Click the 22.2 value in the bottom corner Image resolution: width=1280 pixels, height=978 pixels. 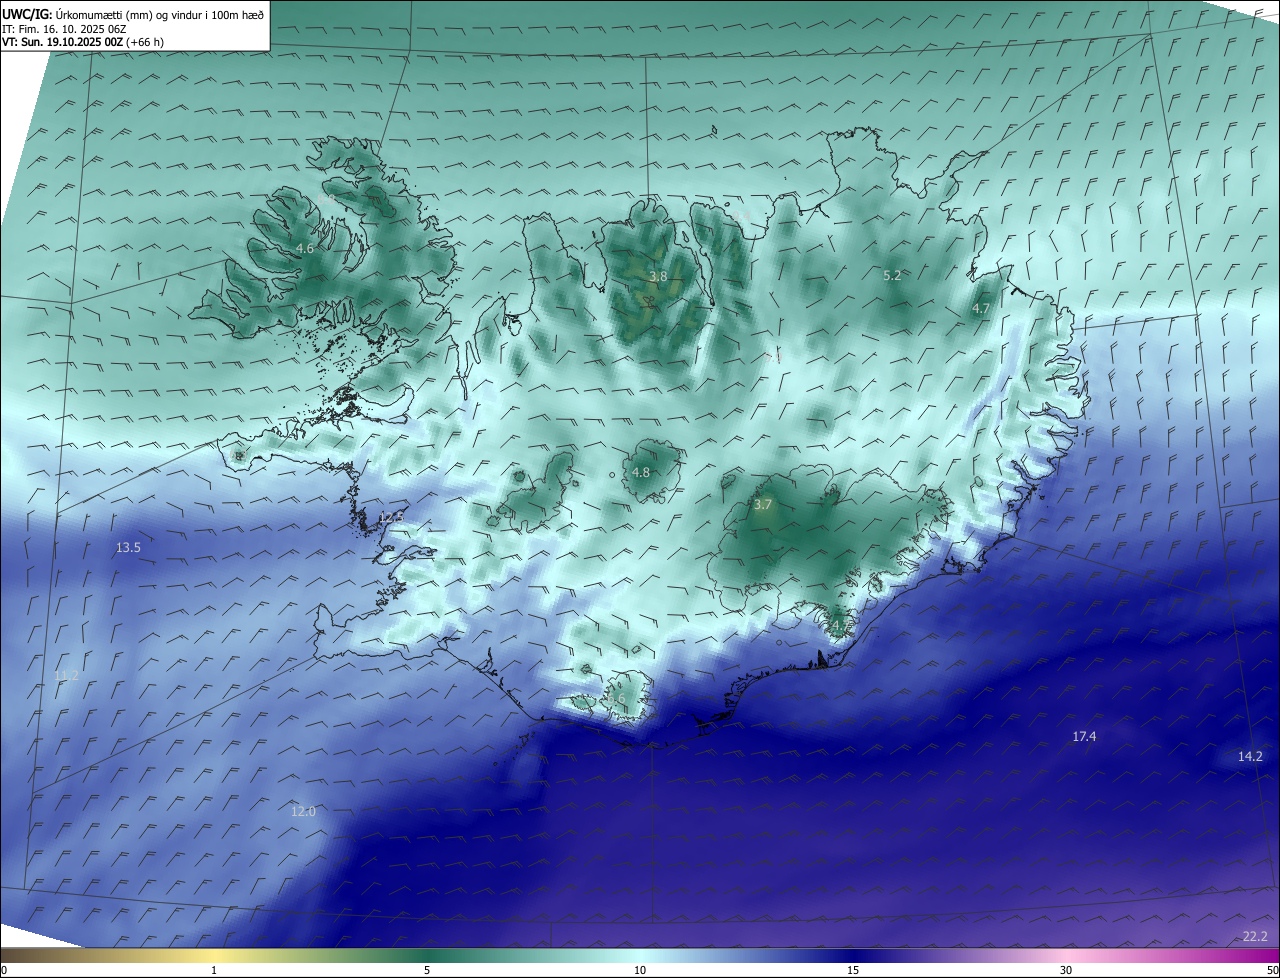1255,936
